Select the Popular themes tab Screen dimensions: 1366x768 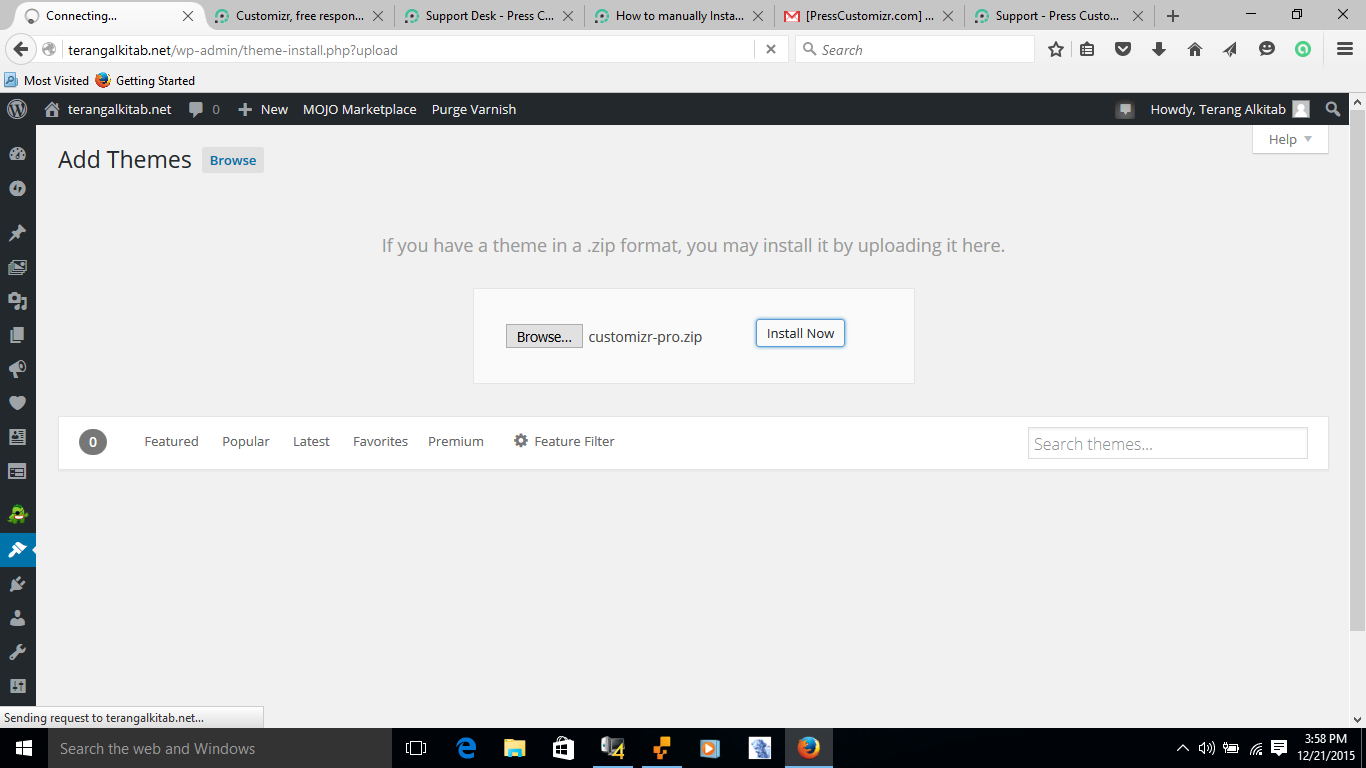(246, 441)
